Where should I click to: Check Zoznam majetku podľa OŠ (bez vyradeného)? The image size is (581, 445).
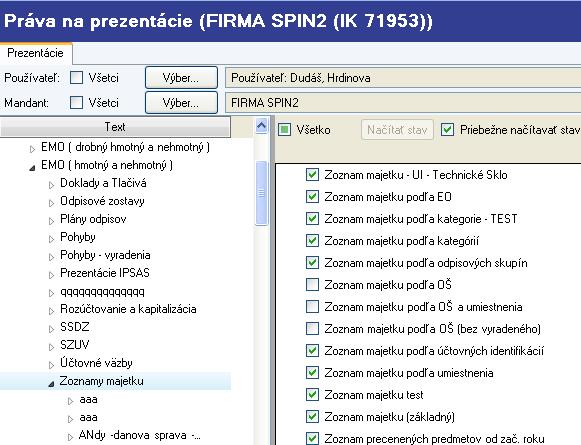(x=312, y=329)
